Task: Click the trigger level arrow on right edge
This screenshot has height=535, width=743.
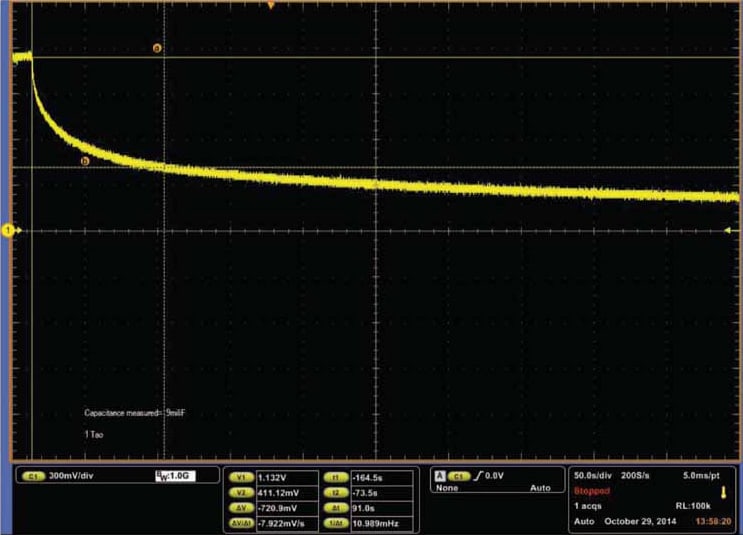Action: [728, 230]
